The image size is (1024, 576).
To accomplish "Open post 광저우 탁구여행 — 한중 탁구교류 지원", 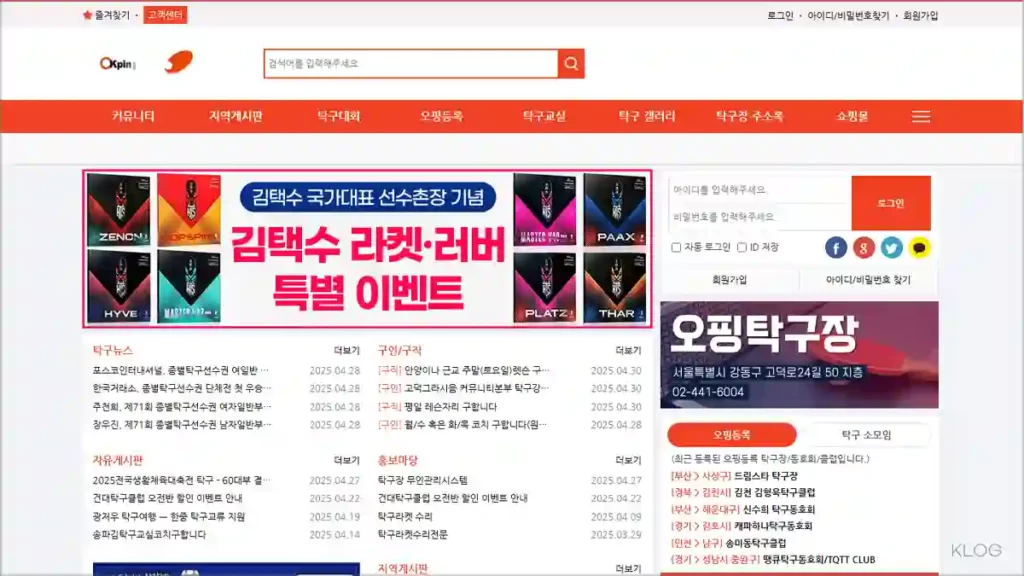I will (x=168, y=517).
